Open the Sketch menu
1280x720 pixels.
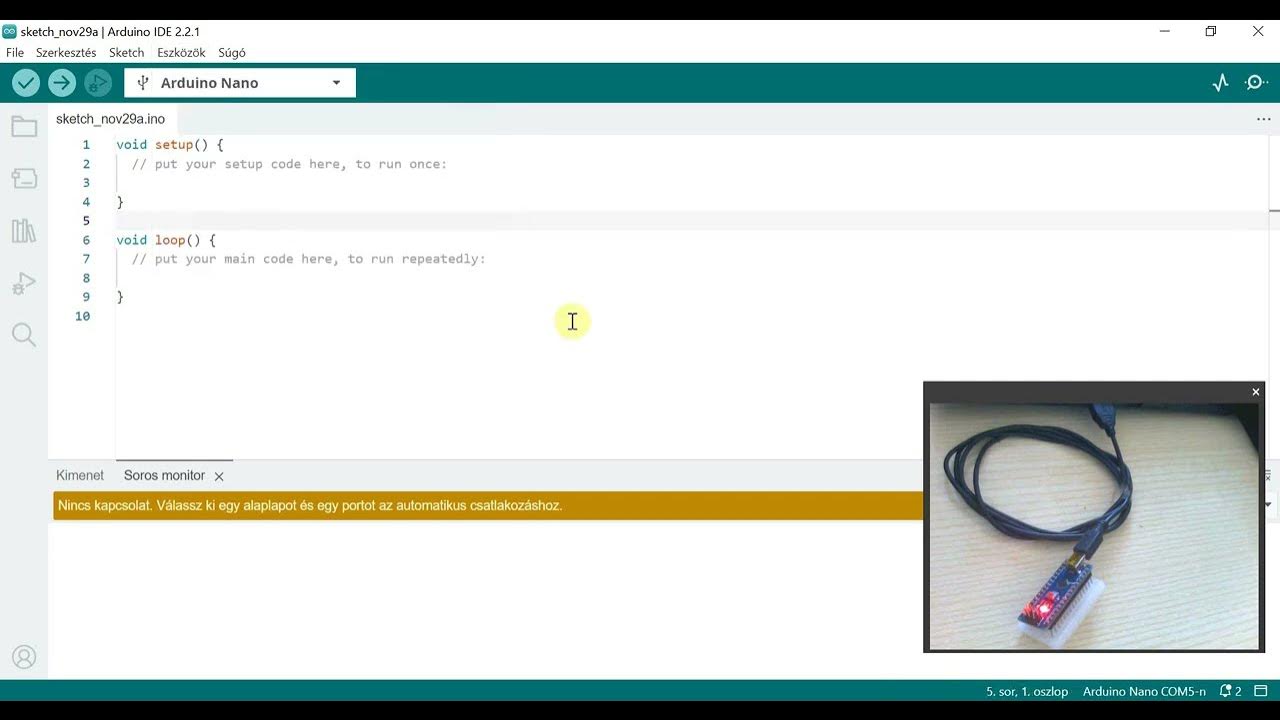(127, 52)
